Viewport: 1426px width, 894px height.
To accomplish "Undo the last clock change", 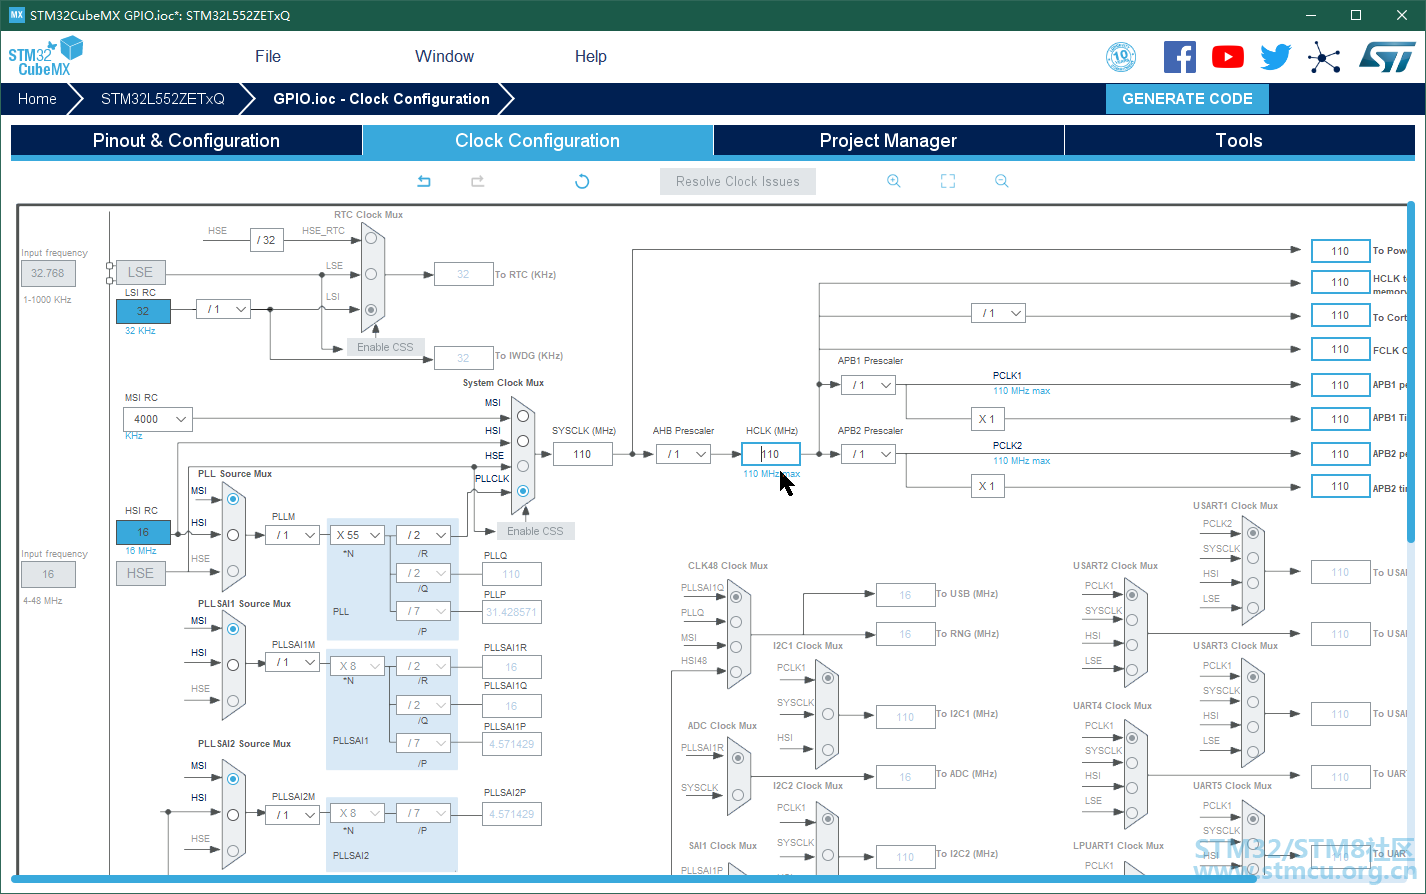I will click(x=424, y=181).
